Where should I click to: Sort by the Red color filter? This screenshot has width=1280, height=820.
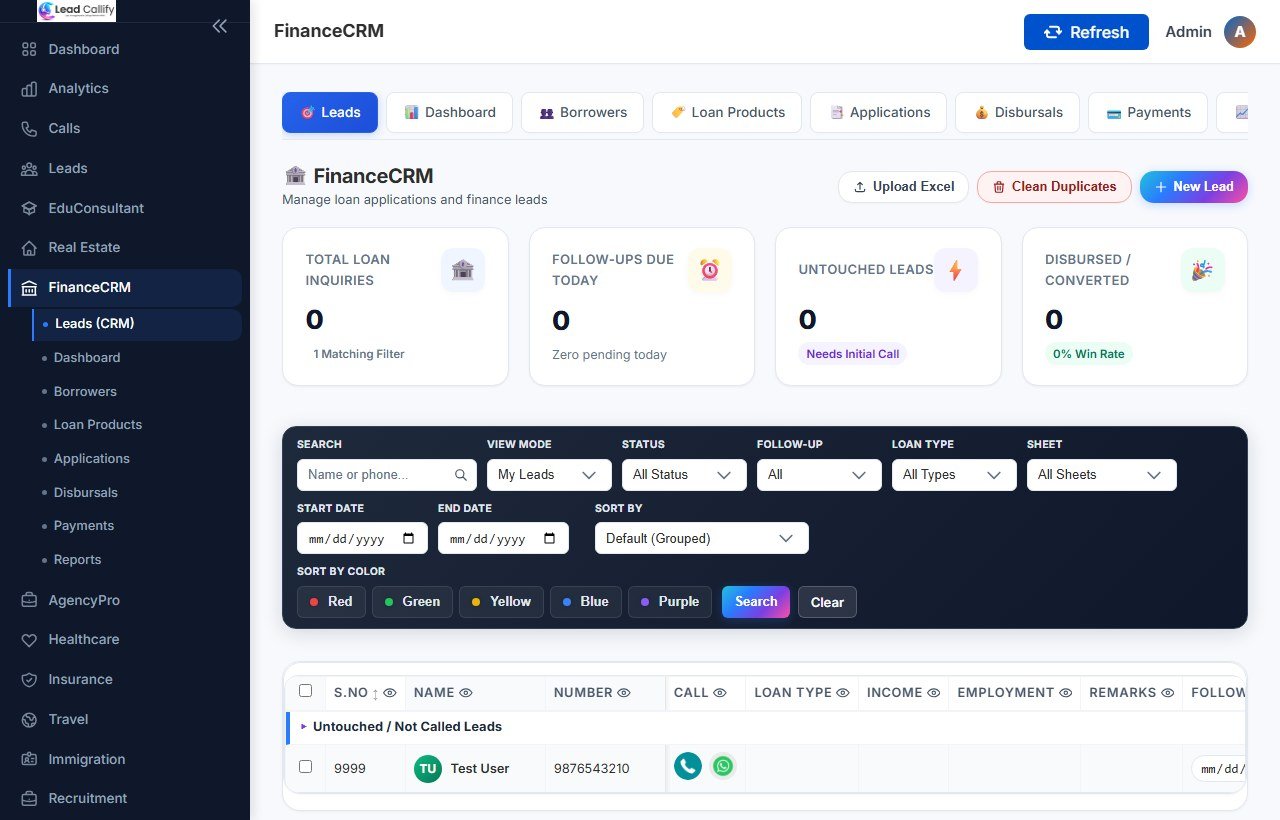tap(331, 602)
